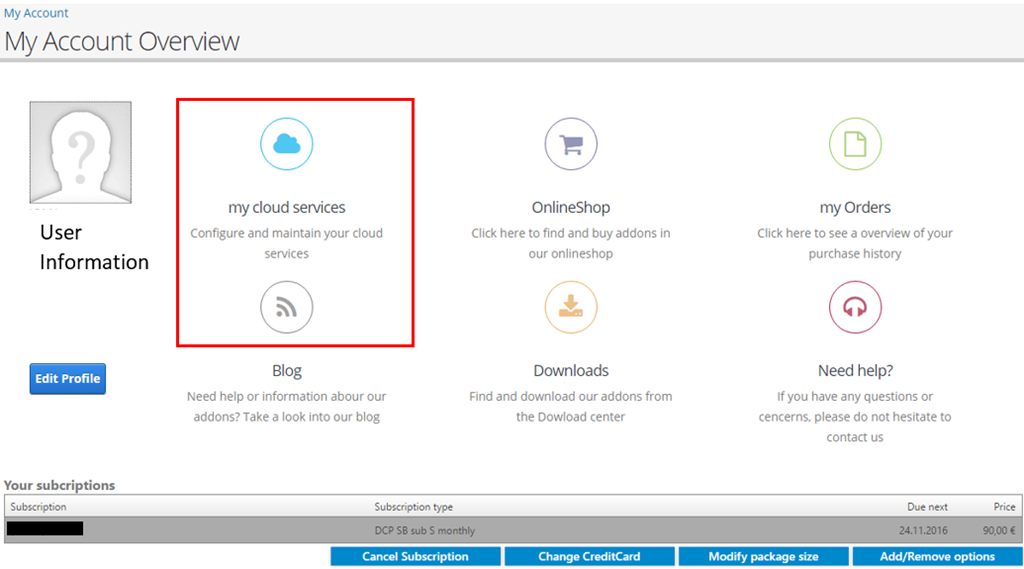Follow the My Account breadcrumb link
This screenshot has height=569, width=1024.
pos(36,13)
